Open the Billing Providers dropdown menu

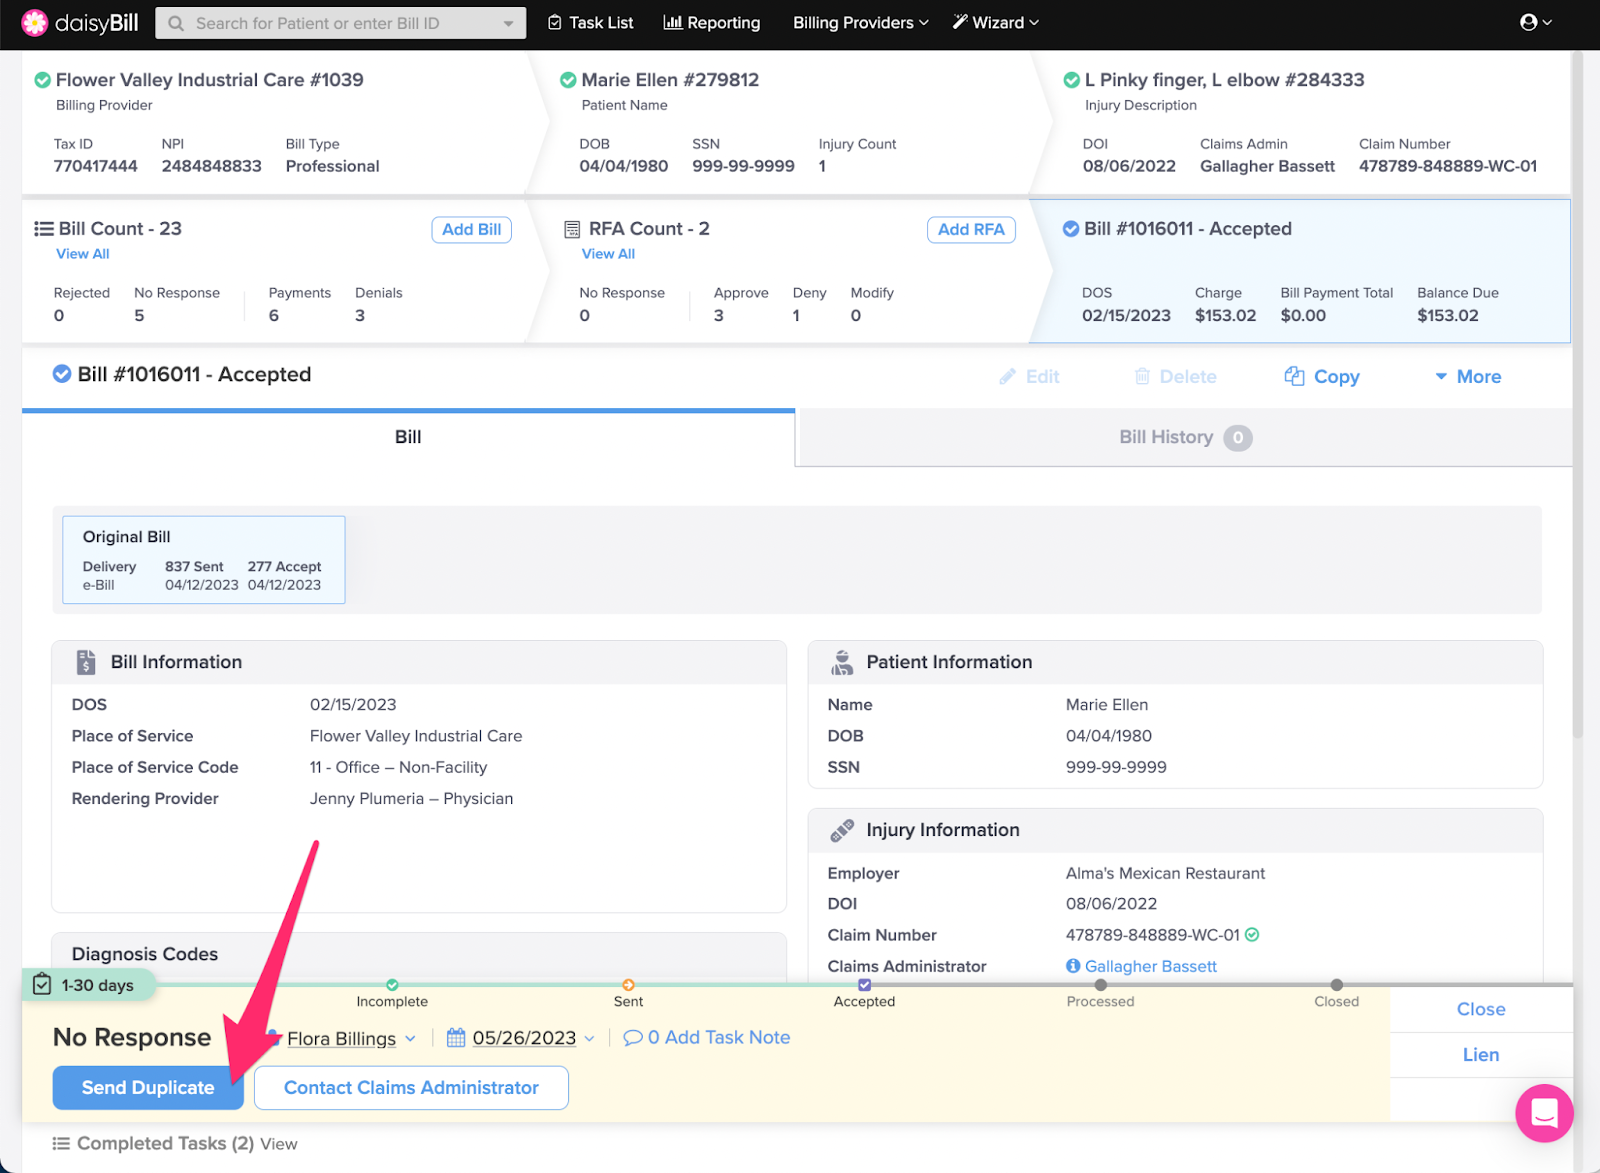click(x=860, y=22)
